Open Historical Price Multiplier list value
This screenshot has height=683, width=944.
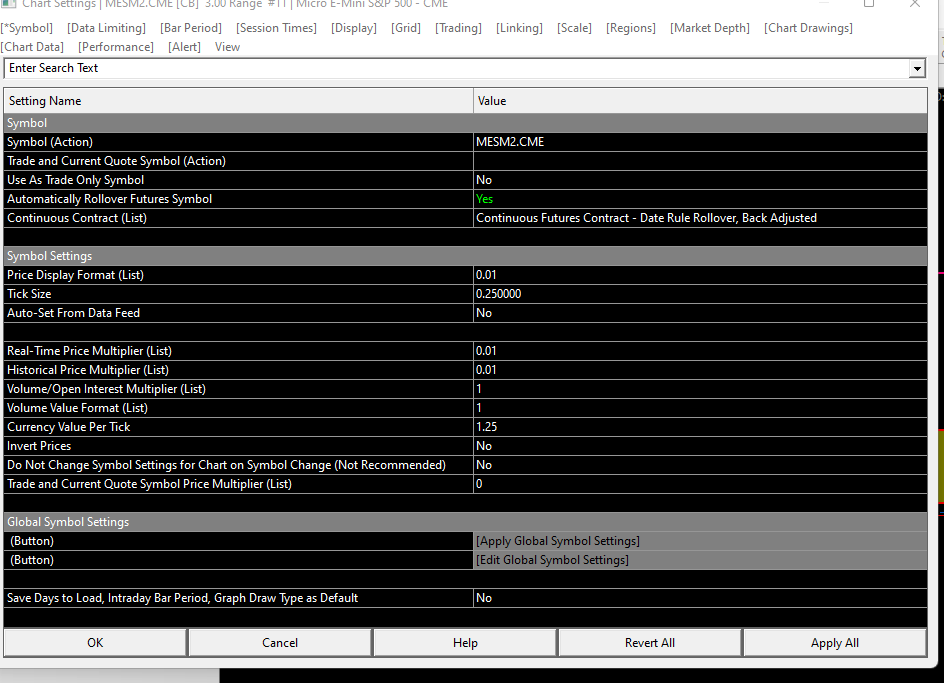700,370
